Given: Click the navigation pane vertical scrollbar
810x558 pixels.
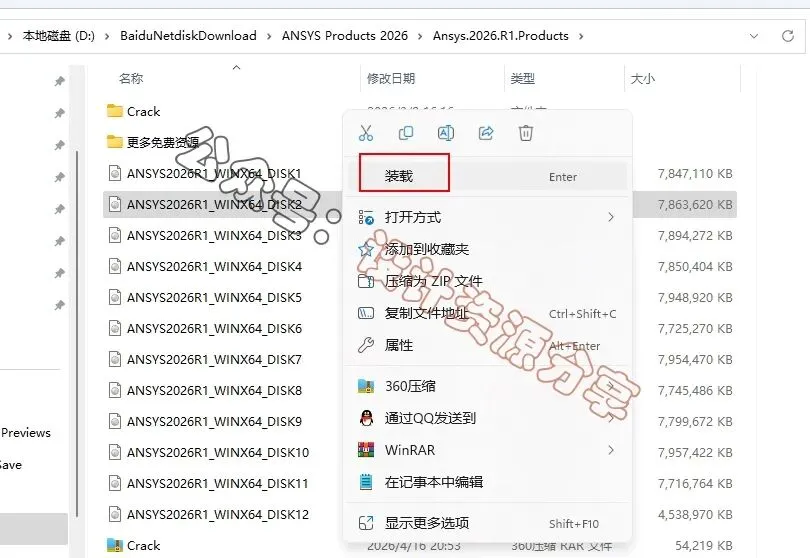Looking at the screenshot, I should [77, 333].
